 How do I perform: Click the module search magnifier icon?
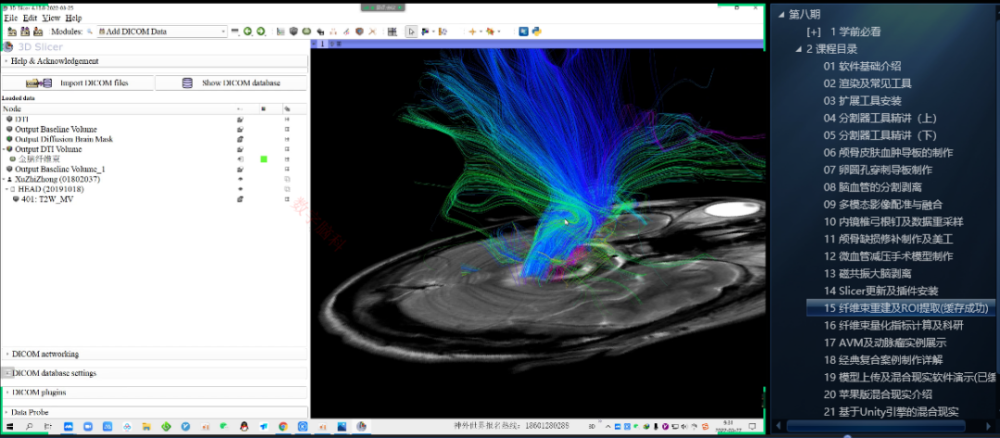point(90,32)
